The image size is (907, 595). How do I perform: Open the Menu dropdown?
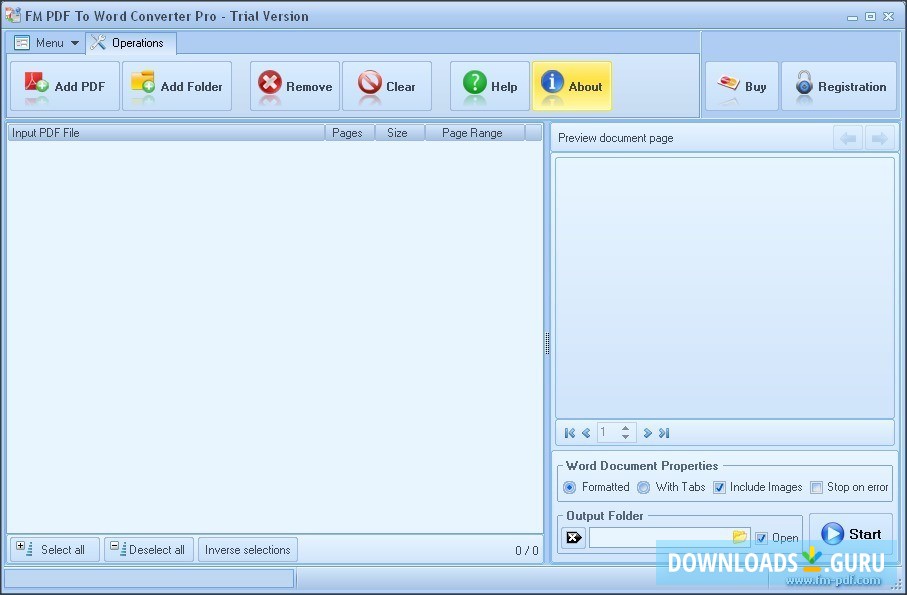[46, 43]
